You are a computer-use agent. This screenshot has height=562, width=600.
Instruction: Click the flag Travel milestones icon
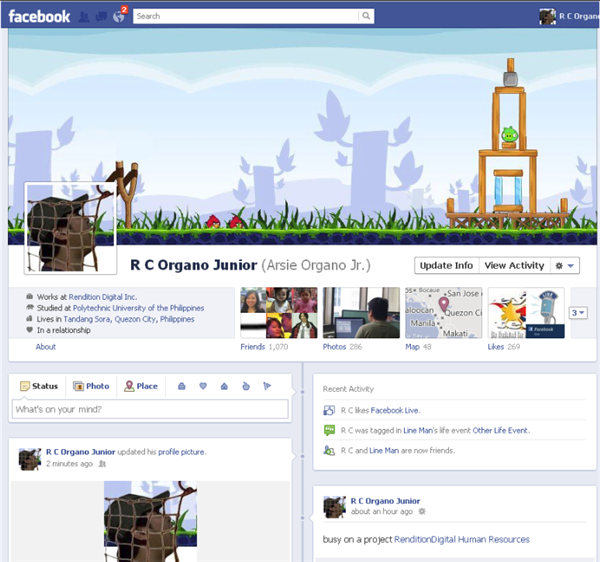click(x=267, y=386)
